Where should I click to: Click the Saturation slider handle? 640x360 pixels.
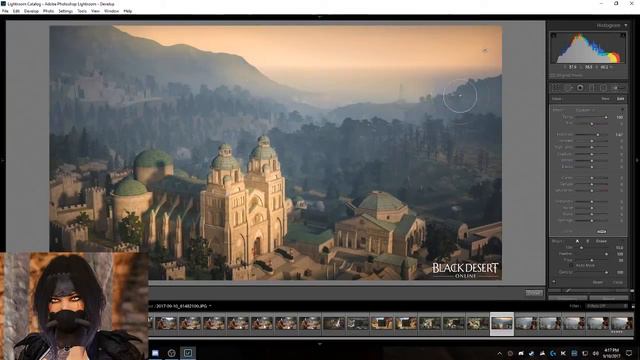pos(592,190)
